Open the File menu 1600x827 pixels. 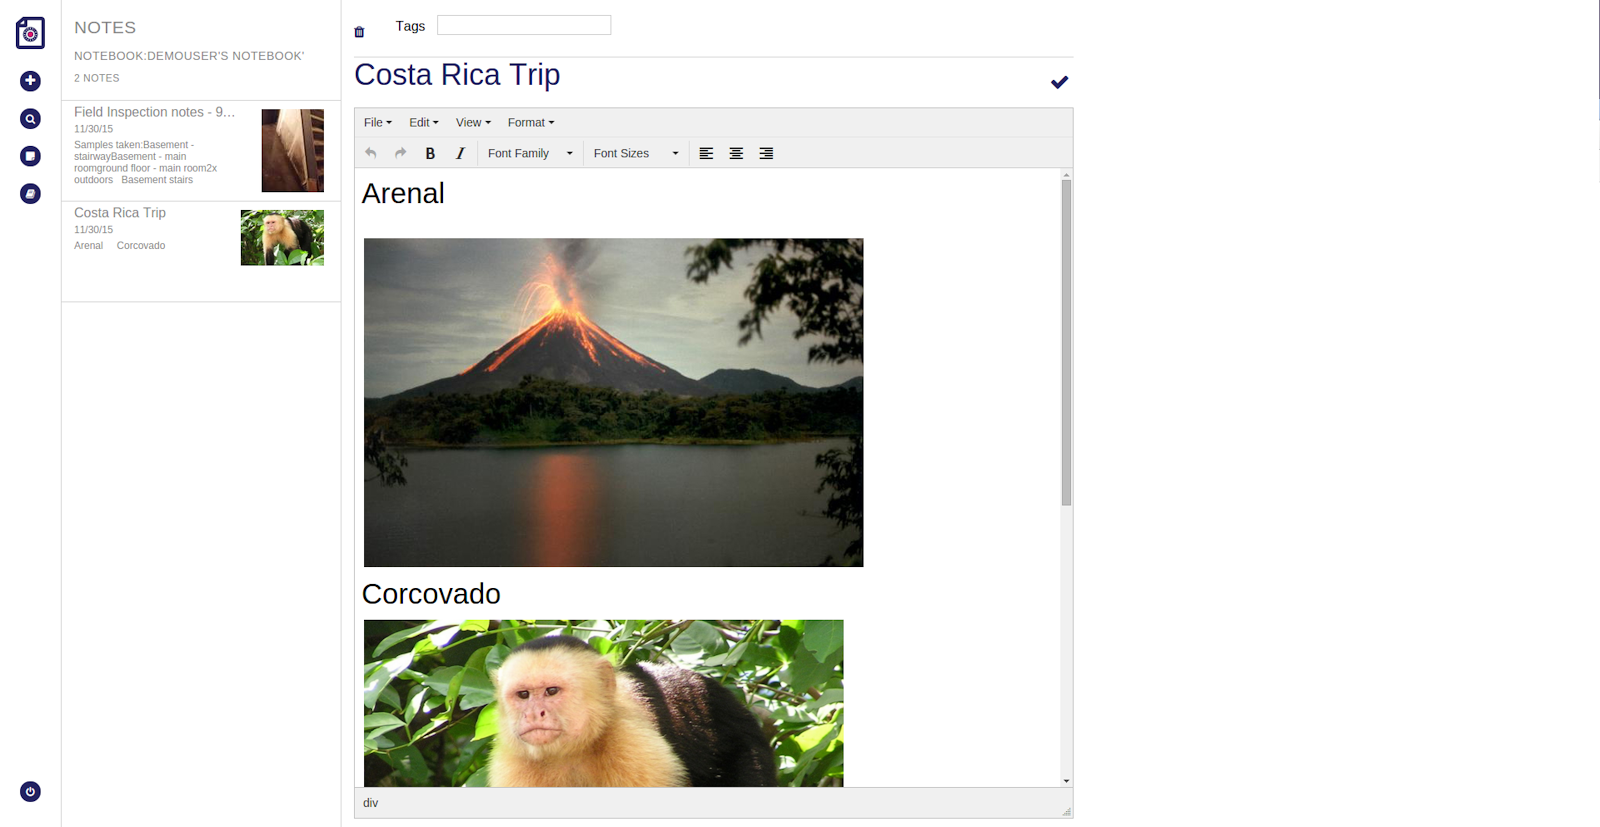[378, 123]
